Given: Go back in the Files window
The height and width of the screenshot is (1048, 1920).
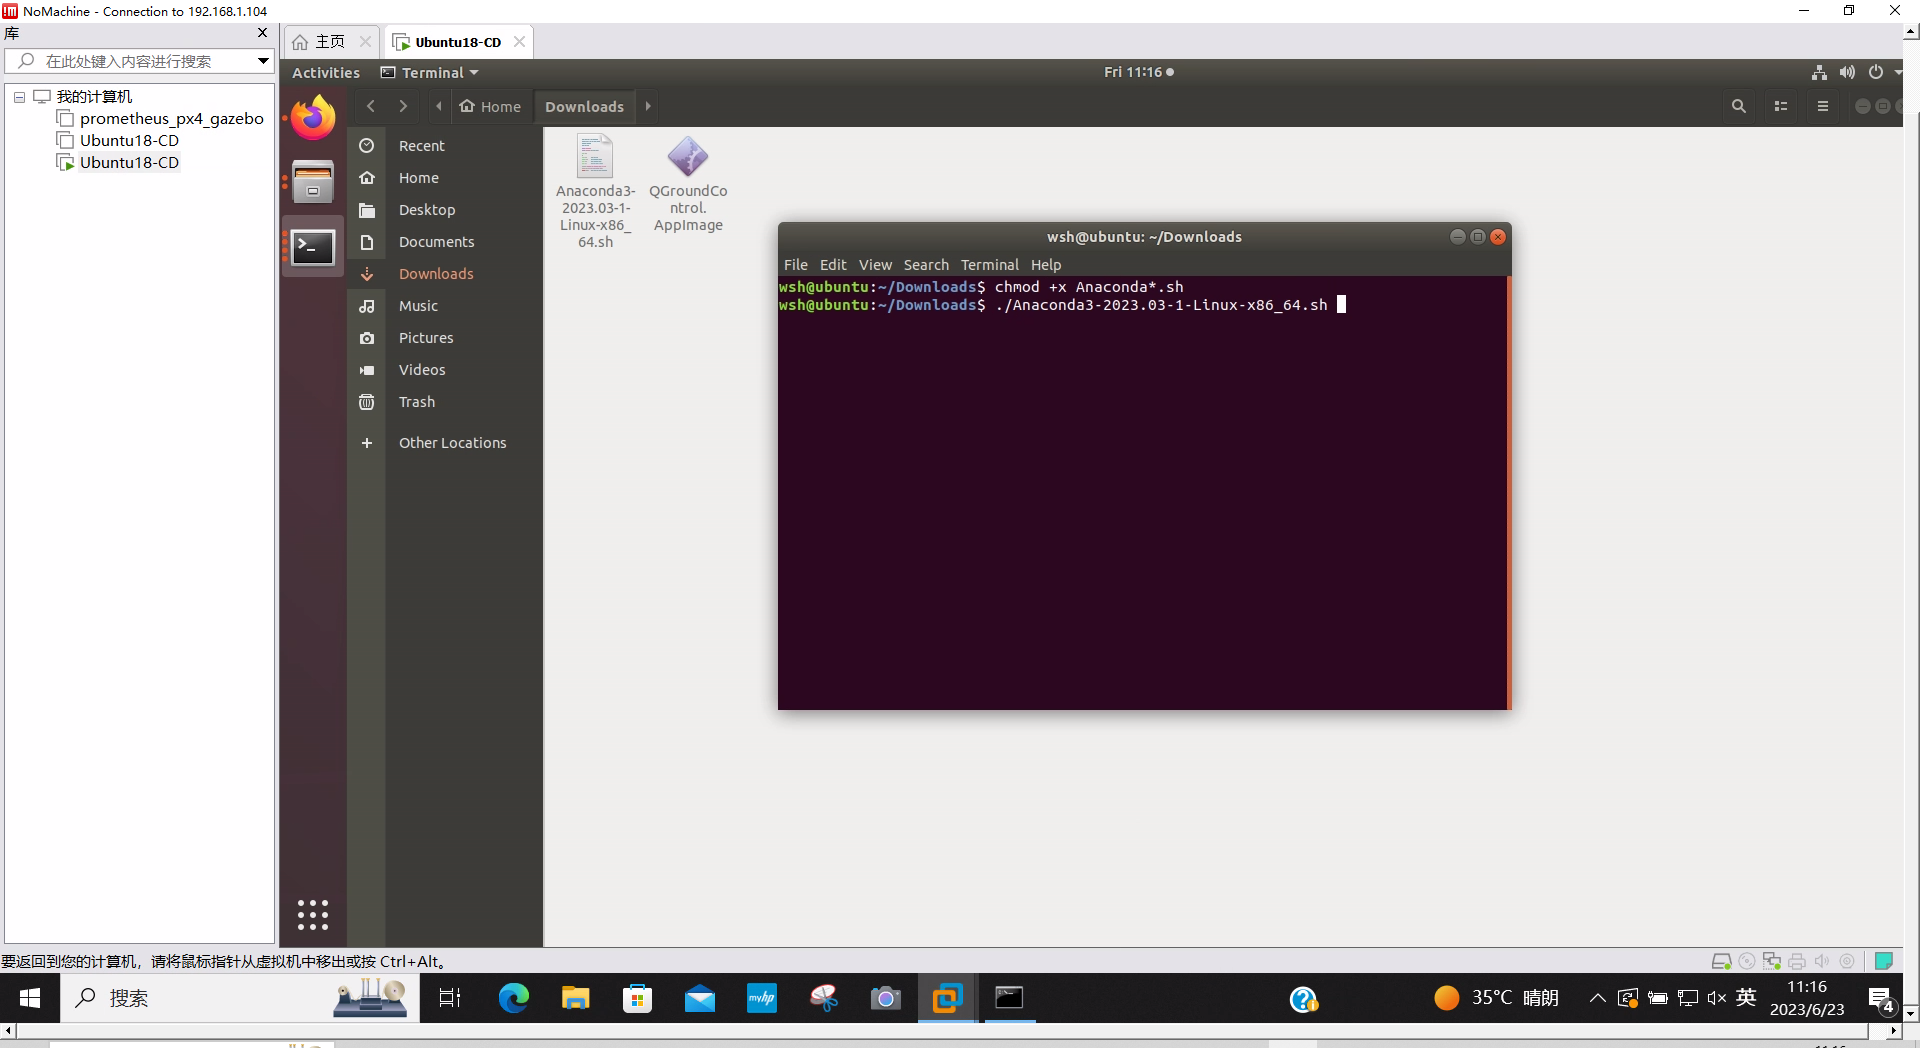Looking at the screenshot, I should click(x=371, y=106).
